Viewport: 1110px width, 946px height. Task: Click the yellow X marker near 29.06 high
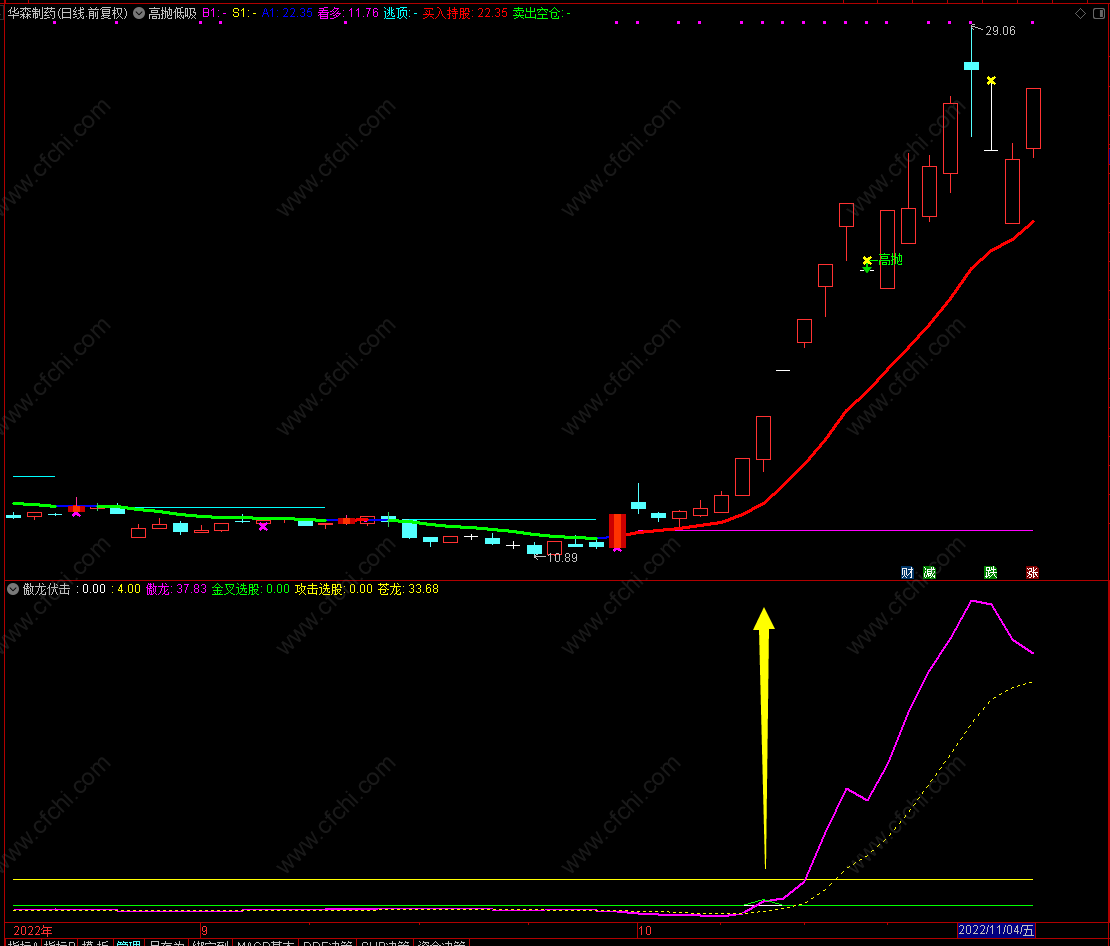(x=991, y=81)
